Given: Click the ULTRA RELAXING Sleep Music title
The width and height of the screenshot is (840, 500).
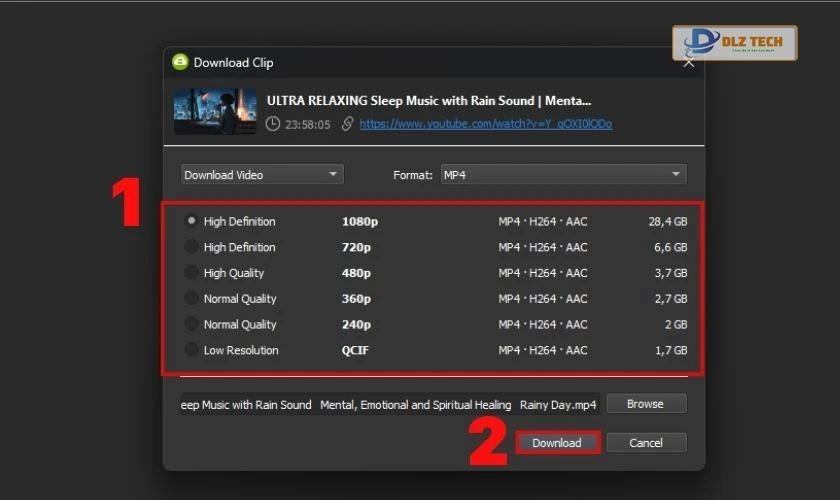Looking at the screenshot, I should click(429, 101).
